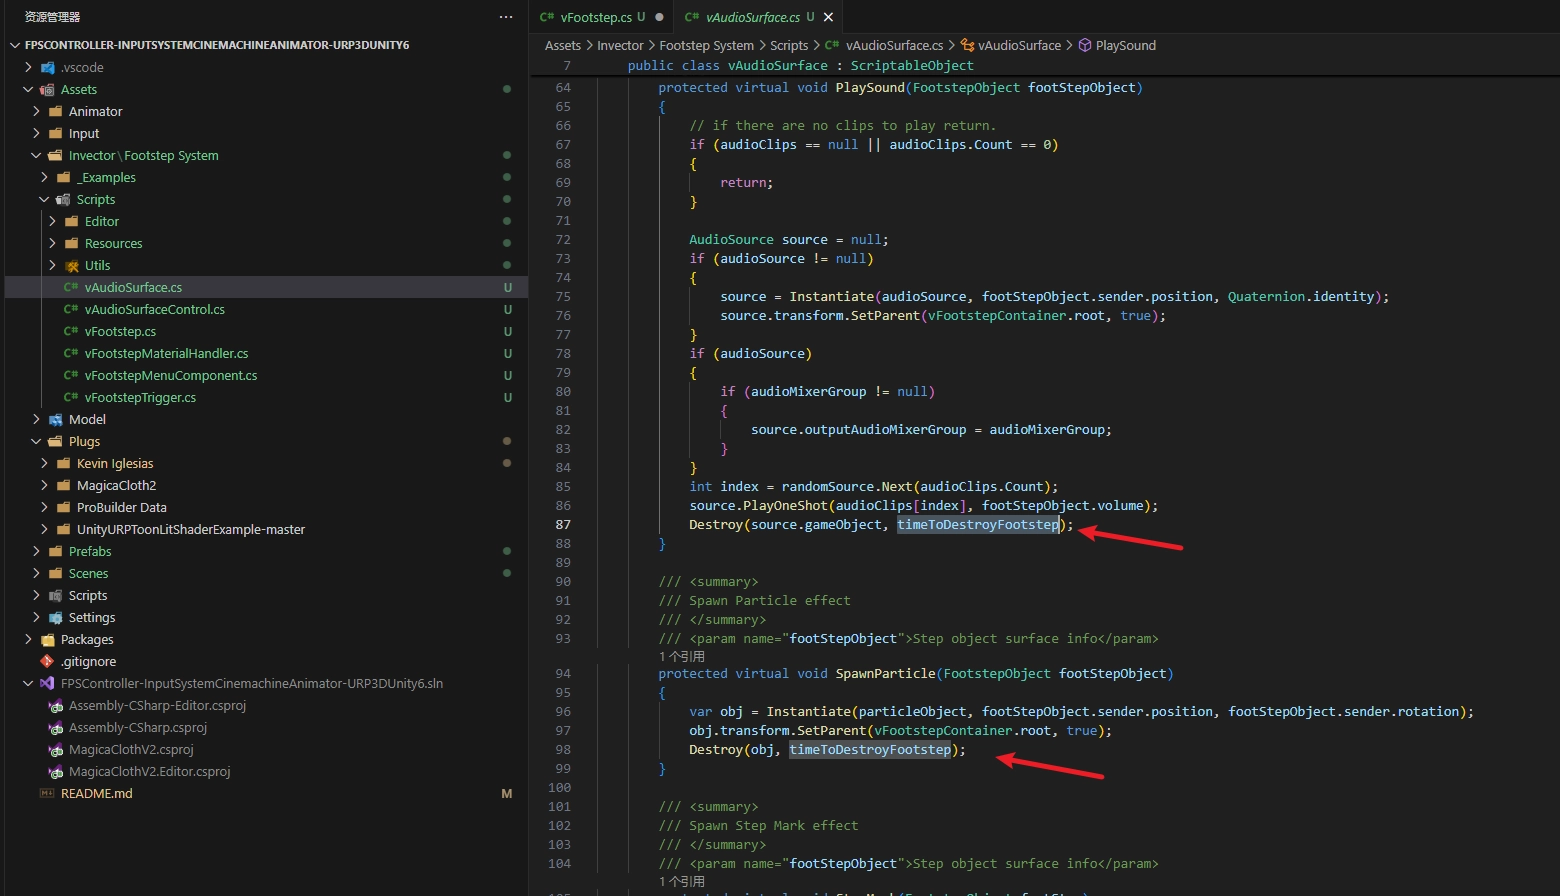Open the Explorer panel more actions menu

click(506, 17)
